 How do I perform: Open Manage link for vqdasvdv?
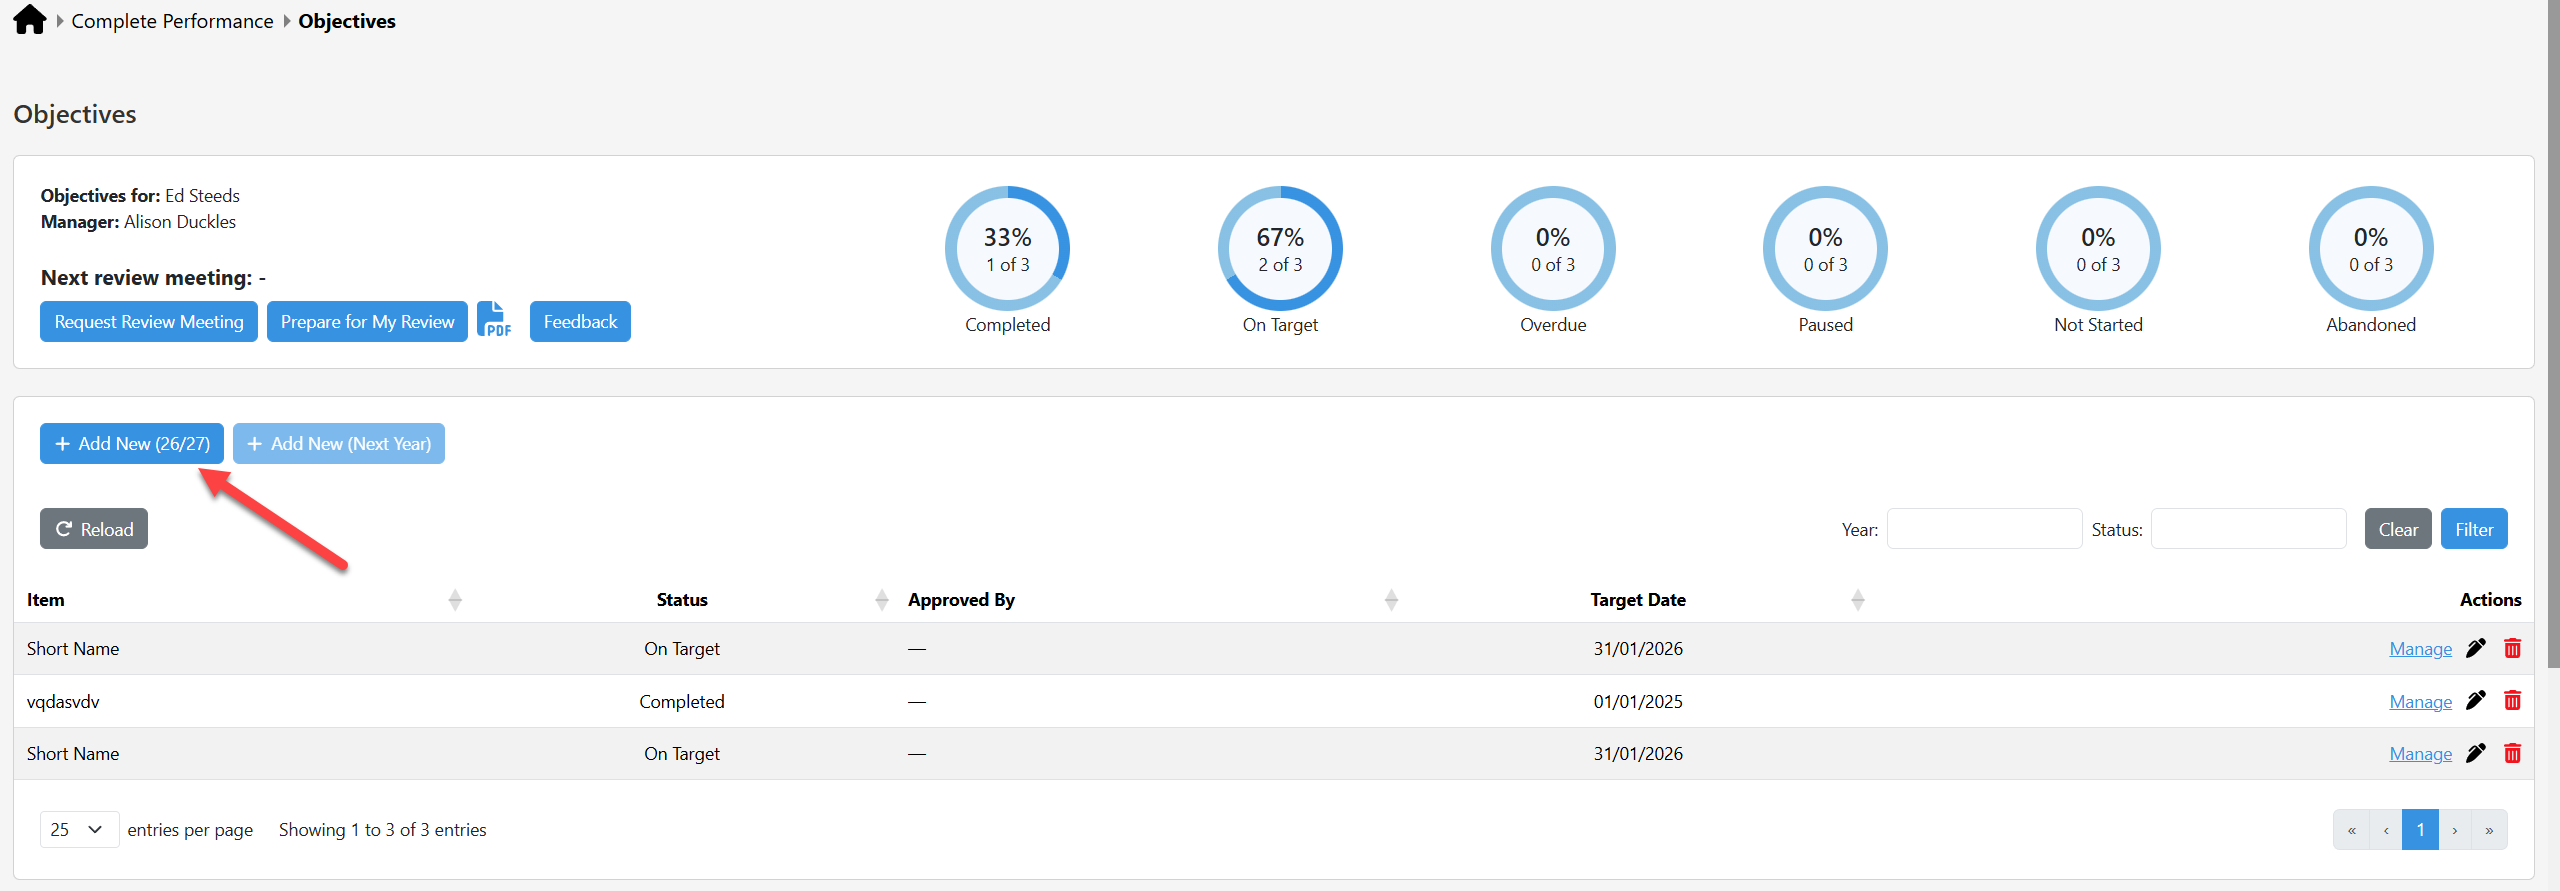tap(2420, 701)
